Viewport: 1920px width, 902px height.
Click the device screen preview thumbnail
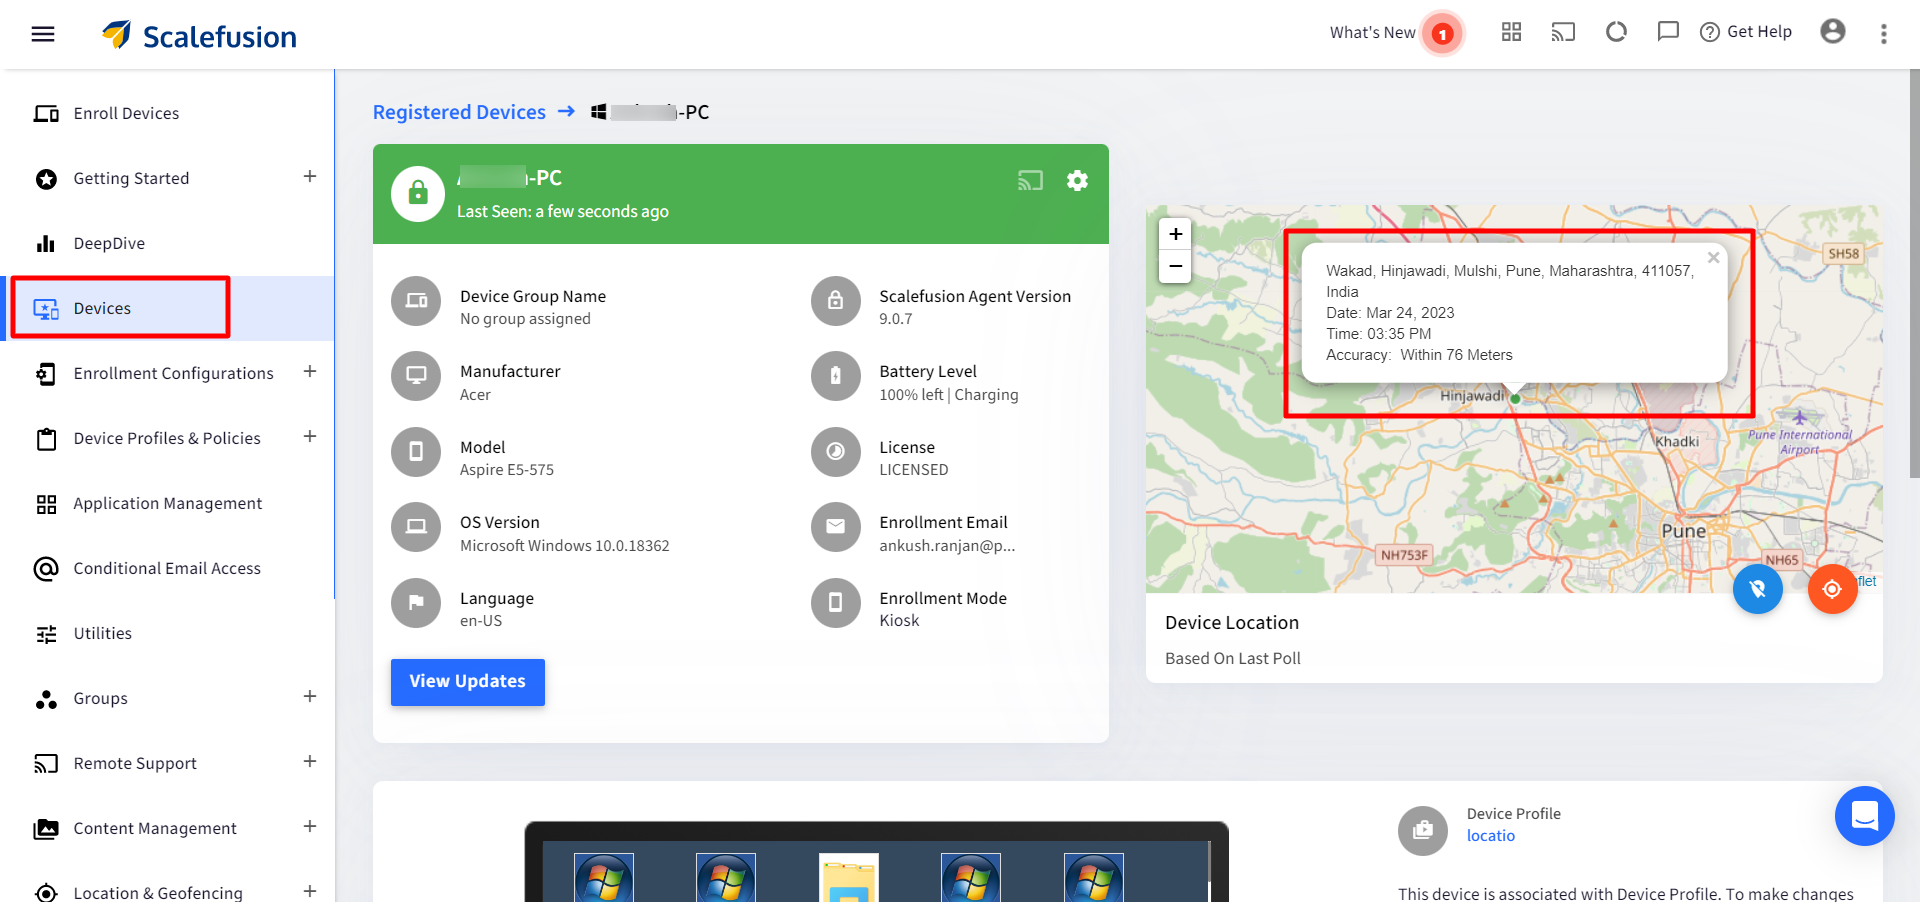[x=876, y=862]
